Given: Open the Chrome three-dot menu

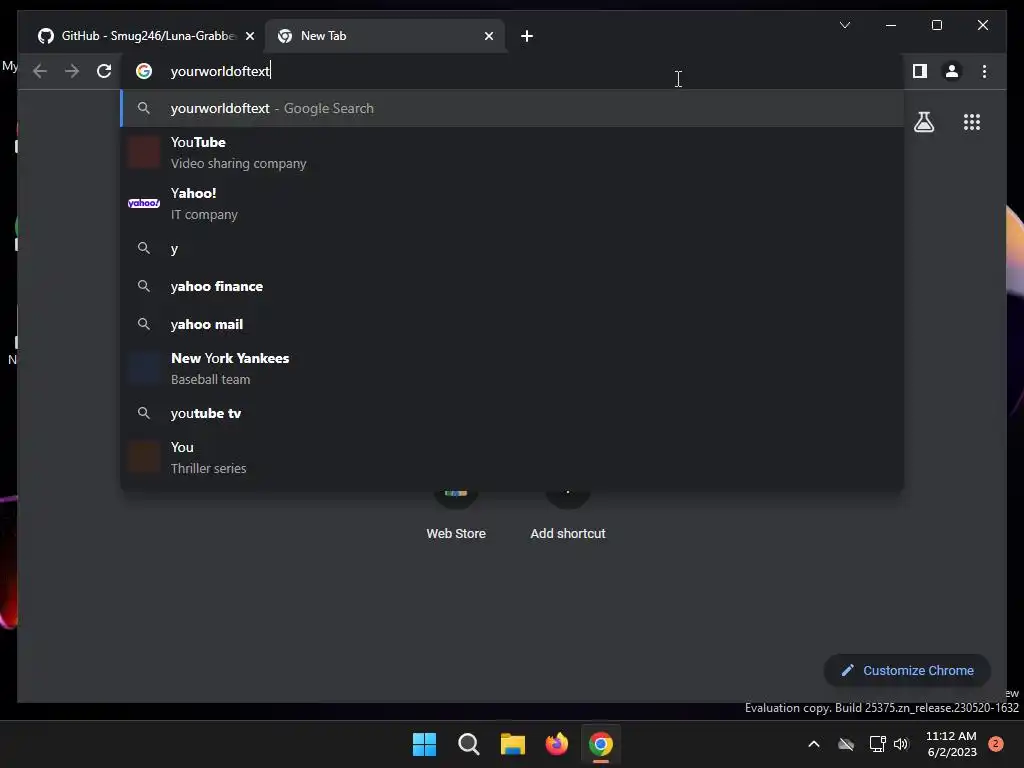Looking at the screenshot, I should 984,71.
